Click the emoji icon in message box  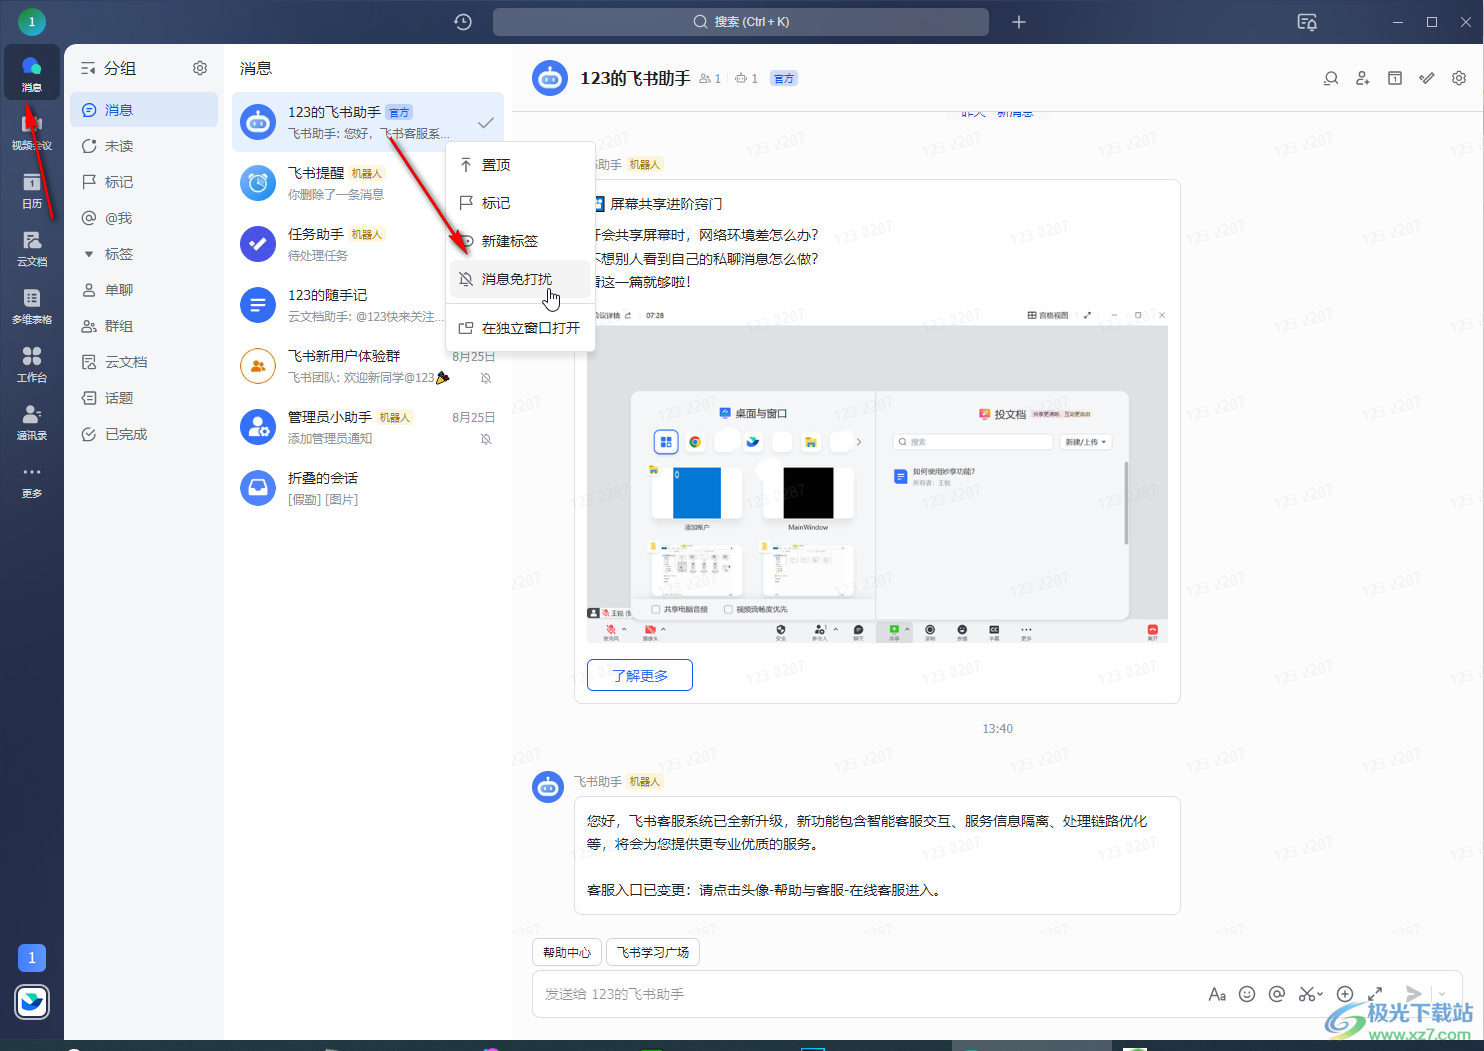(1247, 994)
